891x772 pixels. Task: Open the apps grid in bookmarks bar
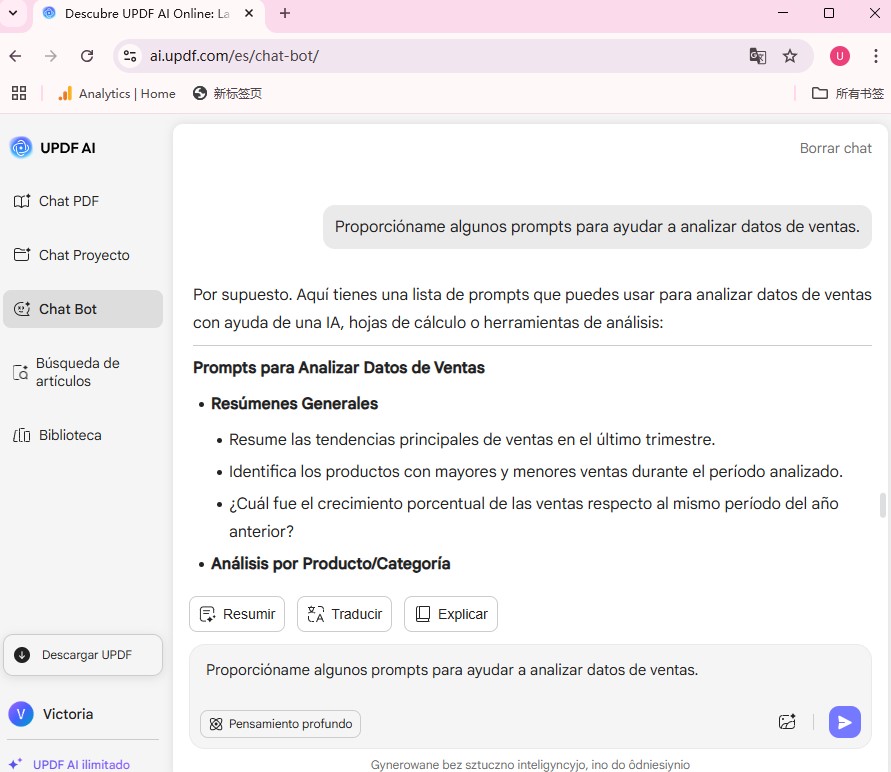pyautogui.click(x=19, y=93)
